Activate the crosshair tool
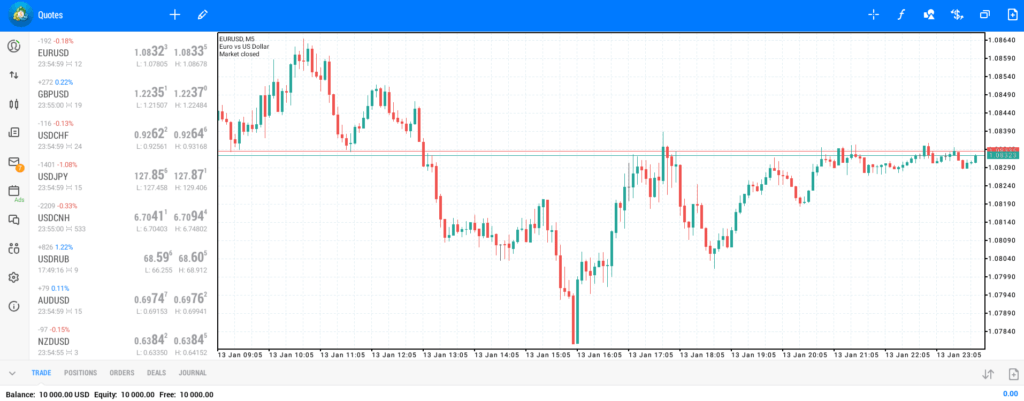Screen dimensions: 1024x401 (x=873, y=14)
